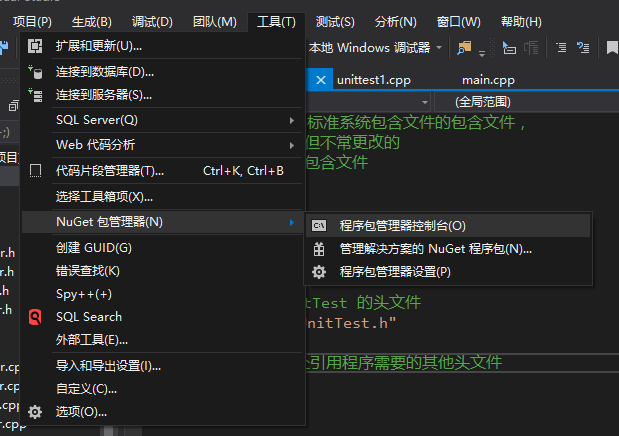
Task: Click the save all toolbar icon
Action: (x=4, y=48)
